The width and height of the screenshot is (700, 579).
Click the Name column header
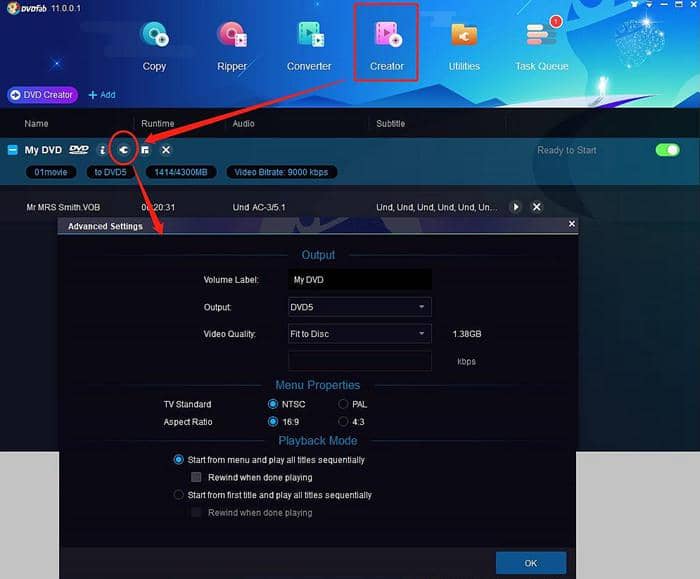point(36,124)
